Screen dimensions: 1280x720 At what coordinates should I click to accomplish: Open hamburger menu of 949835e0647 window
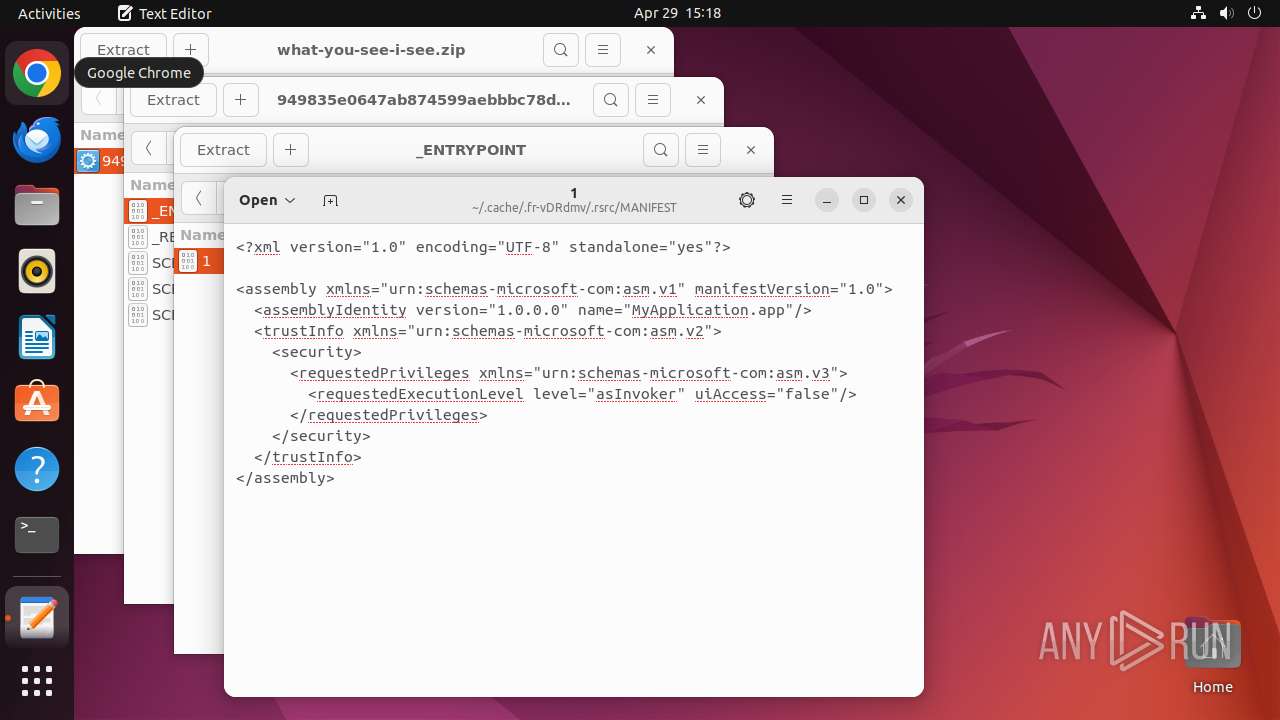pos(653,100)
